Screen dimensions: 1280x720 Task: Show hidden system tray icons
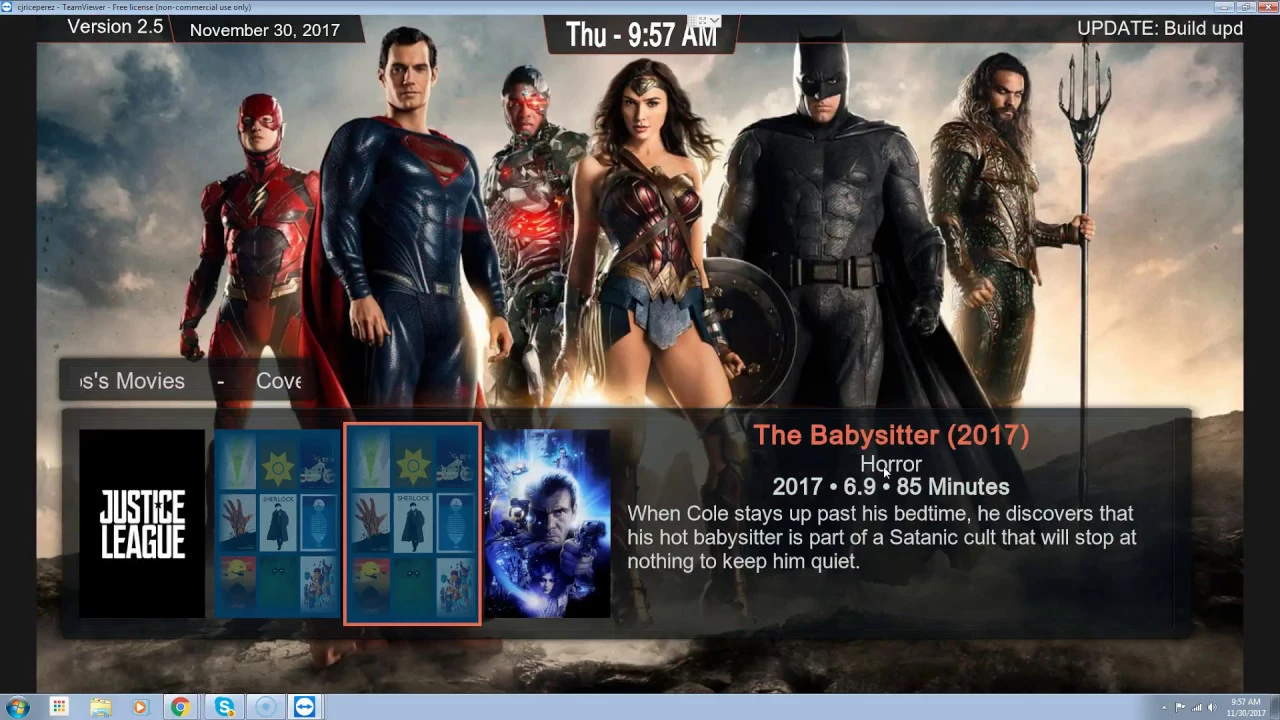tap(1164, 708)
